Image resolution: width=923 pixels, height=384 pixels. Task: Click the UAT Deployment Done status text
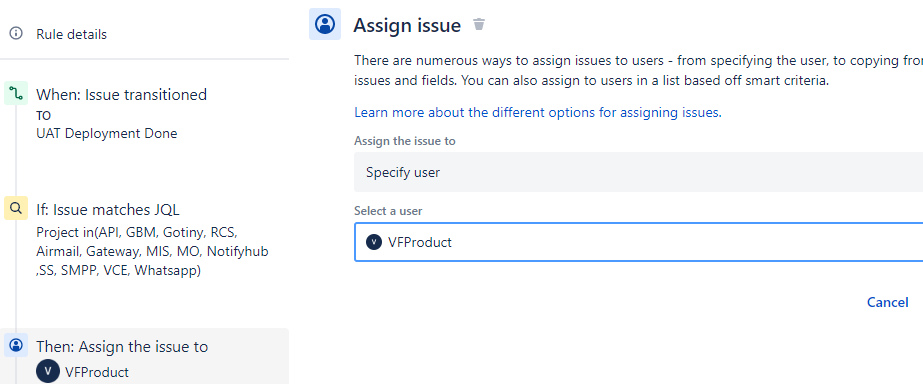point(107,134)
